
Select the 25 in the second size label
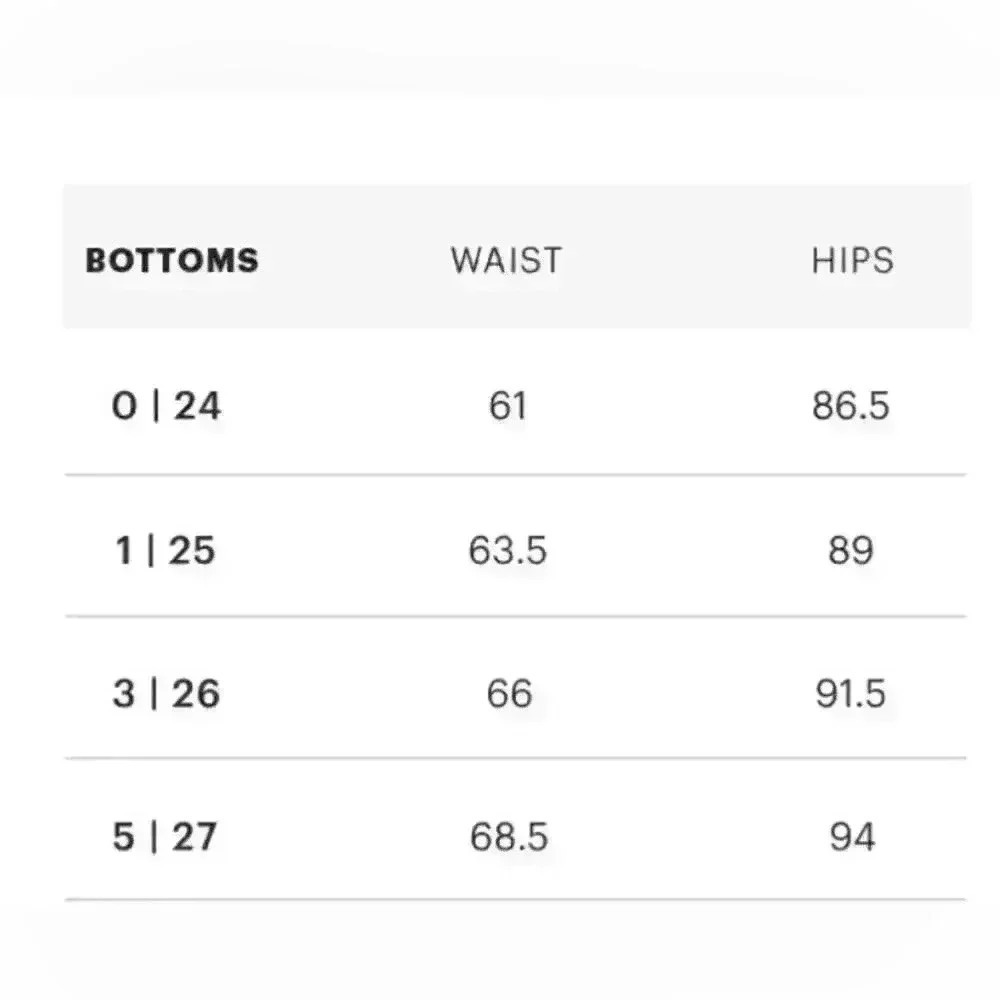[191, 550]
